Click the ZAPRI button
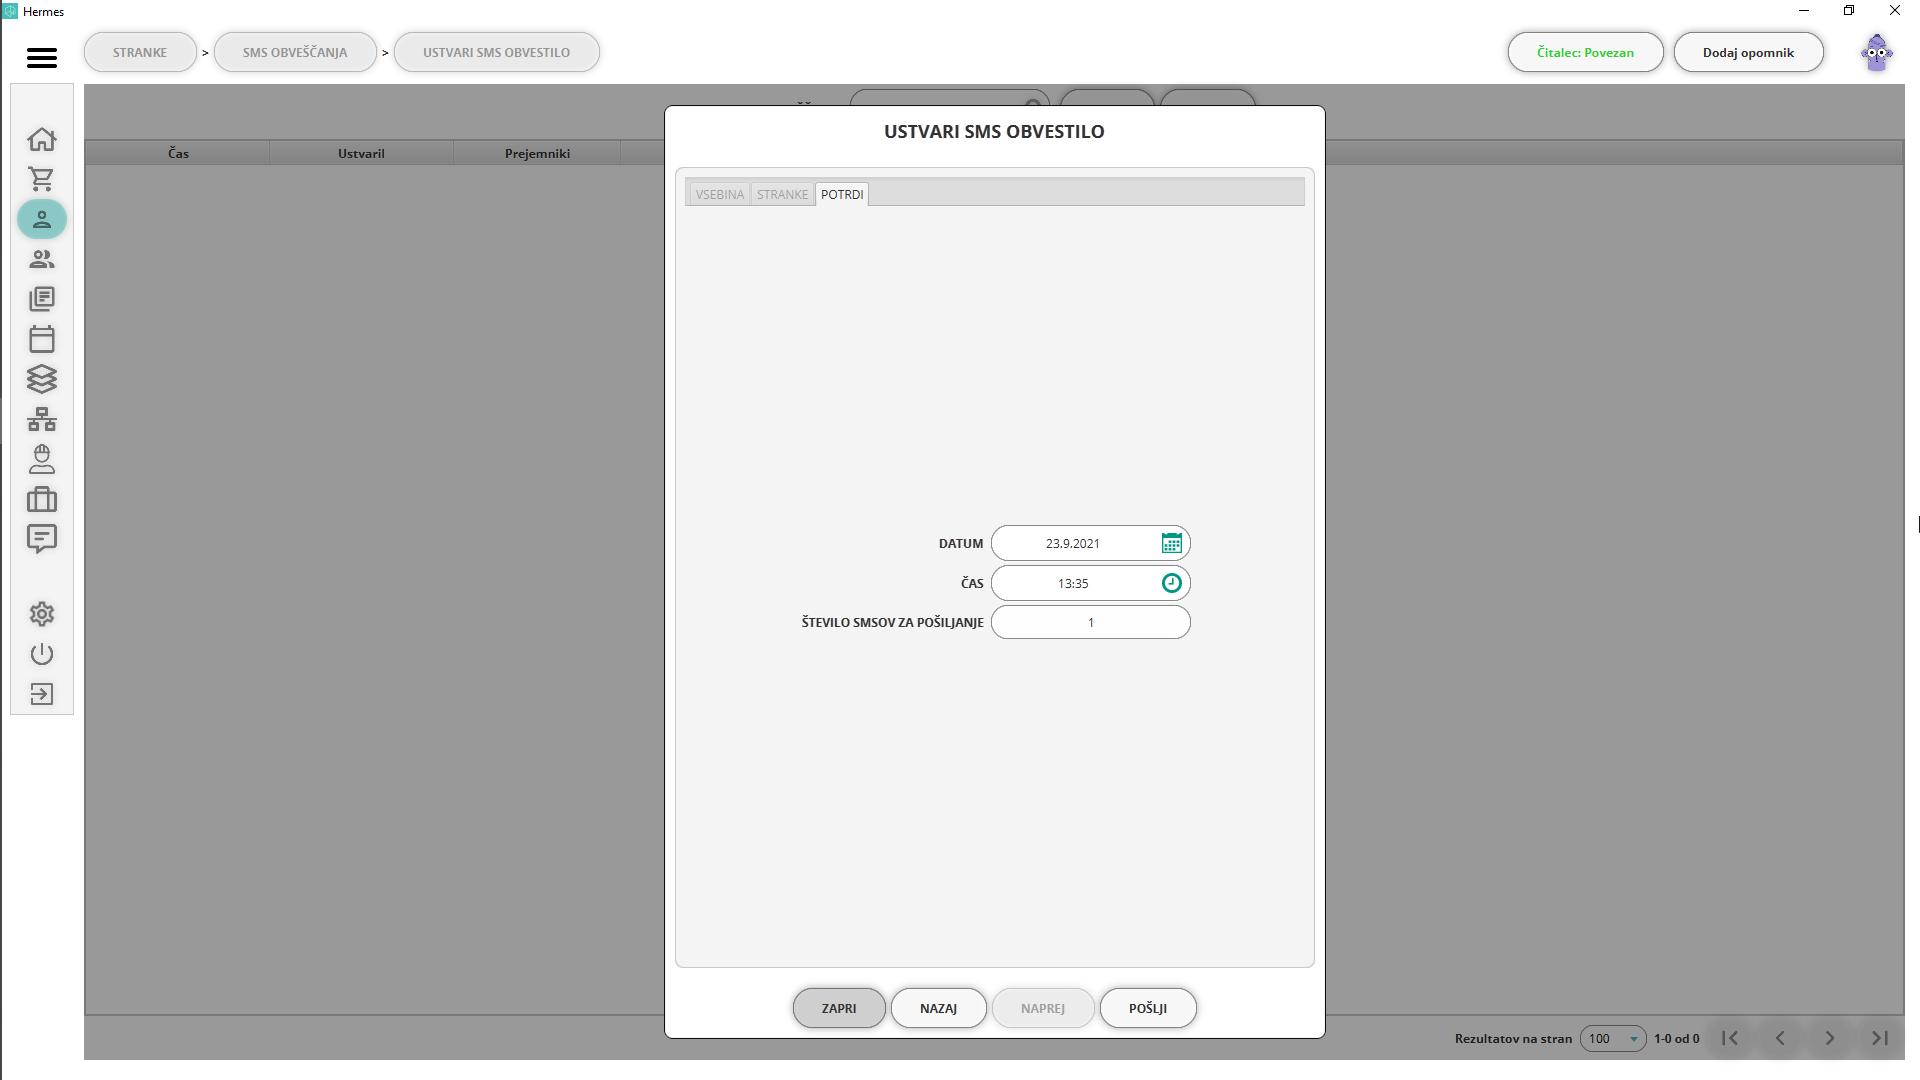 click(839, 1008)
